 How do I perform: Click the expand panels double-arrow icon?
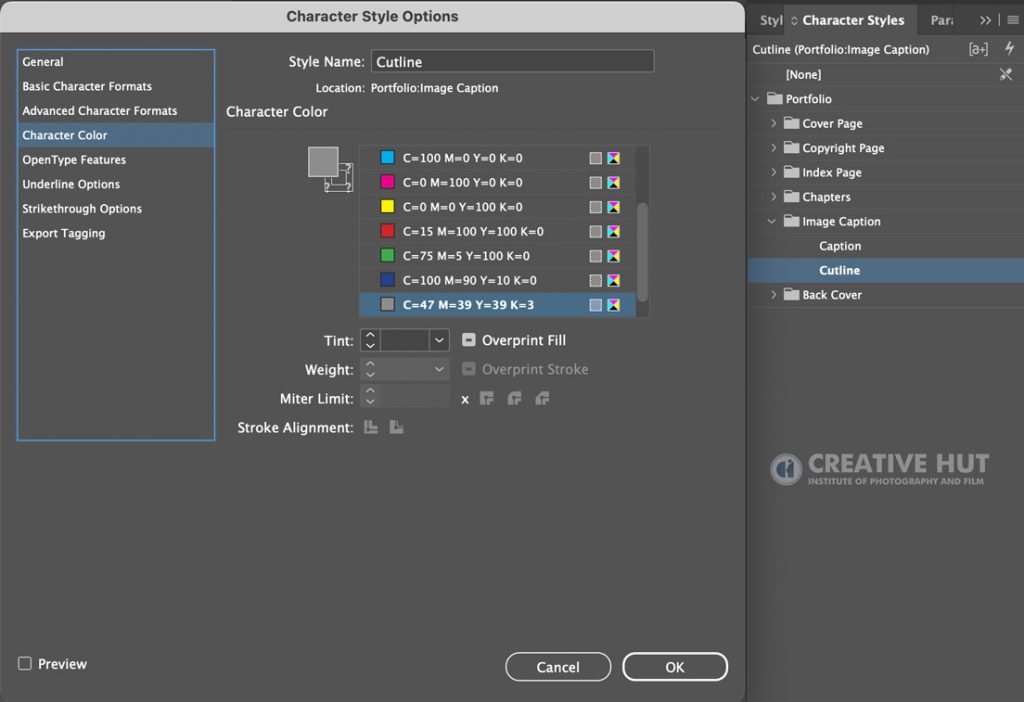[985, 20]
